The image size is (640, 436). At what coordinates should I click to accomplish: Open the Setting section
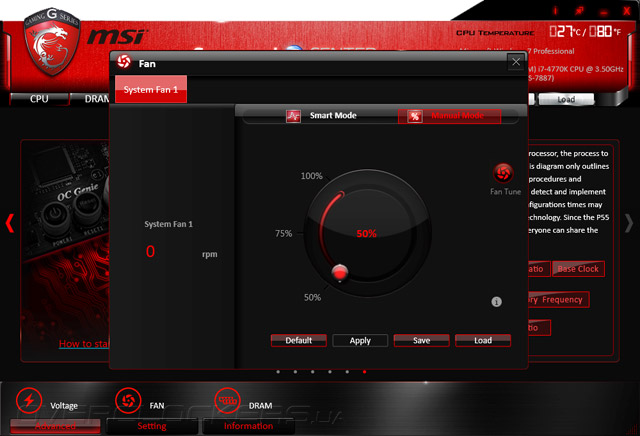point(152,426)
